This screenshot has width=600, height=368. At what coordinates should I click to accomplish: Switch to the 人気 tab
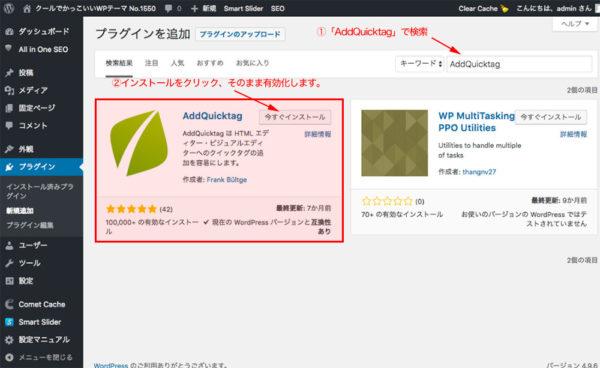pos(177,63)
